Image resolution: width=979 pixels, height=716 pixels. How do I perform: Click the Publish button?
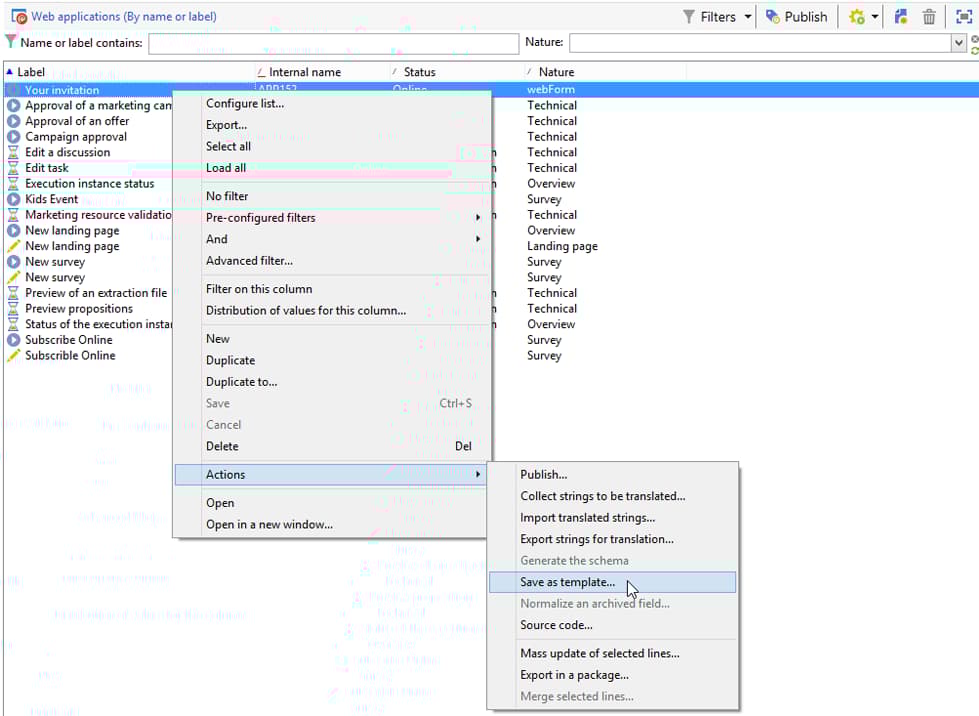pyautogui.click(x=797, y=16)
